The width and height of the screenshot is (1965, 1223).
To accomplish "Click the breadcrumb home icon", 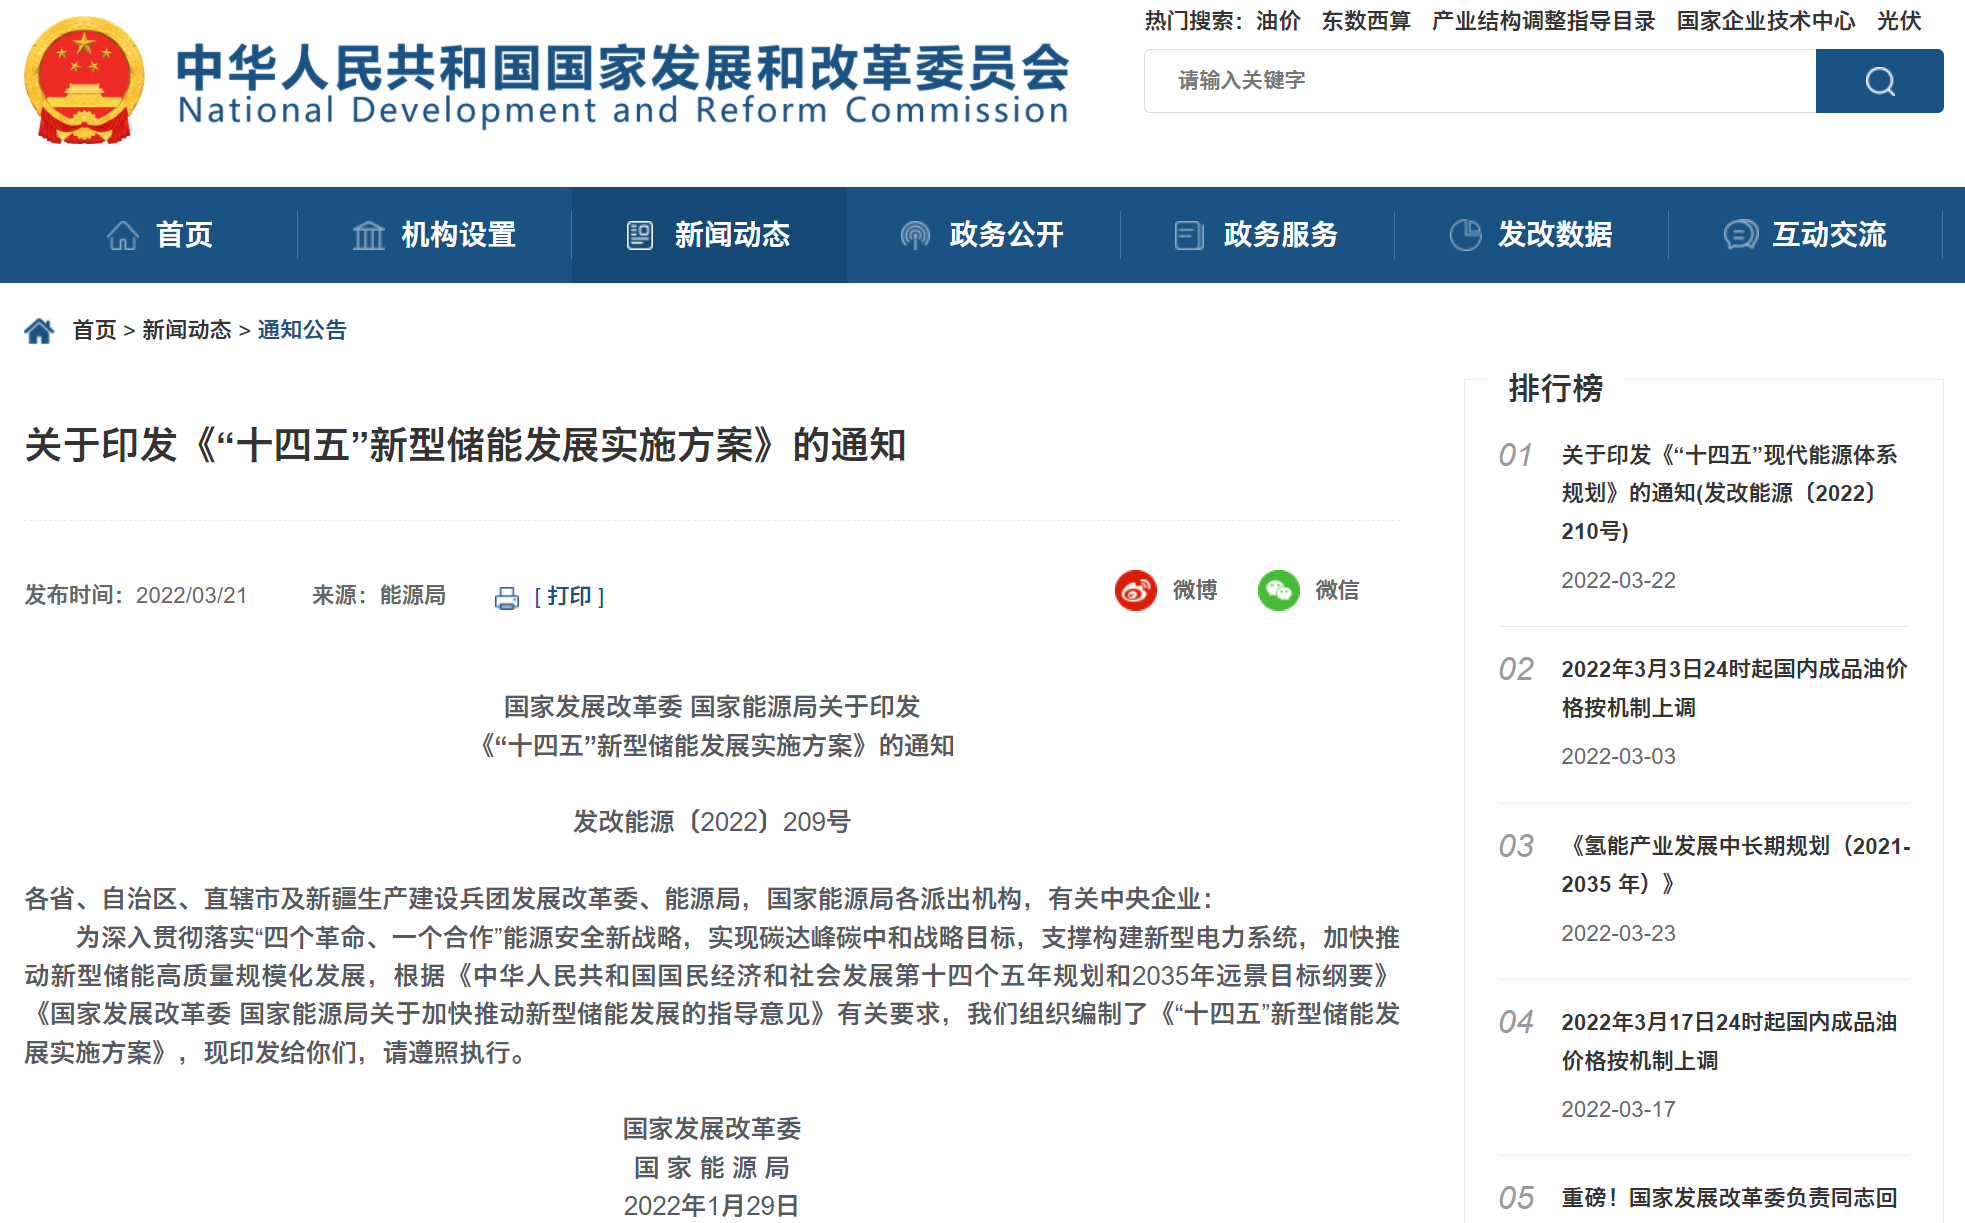I will 39,330.
